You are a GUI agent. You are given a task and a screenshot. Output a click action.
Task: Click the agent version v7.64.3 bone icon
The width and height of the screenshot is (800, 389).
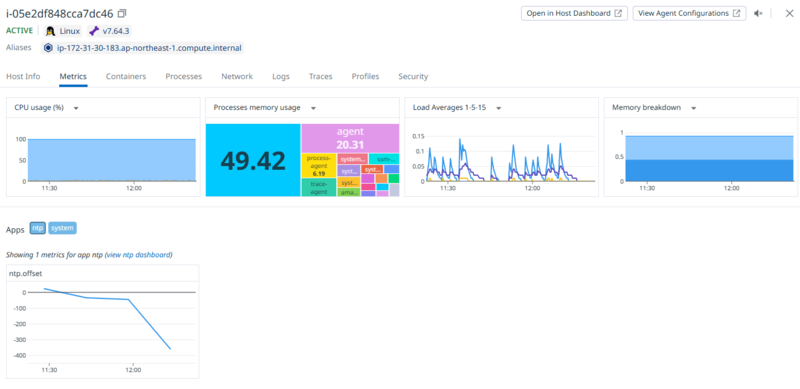93,31
